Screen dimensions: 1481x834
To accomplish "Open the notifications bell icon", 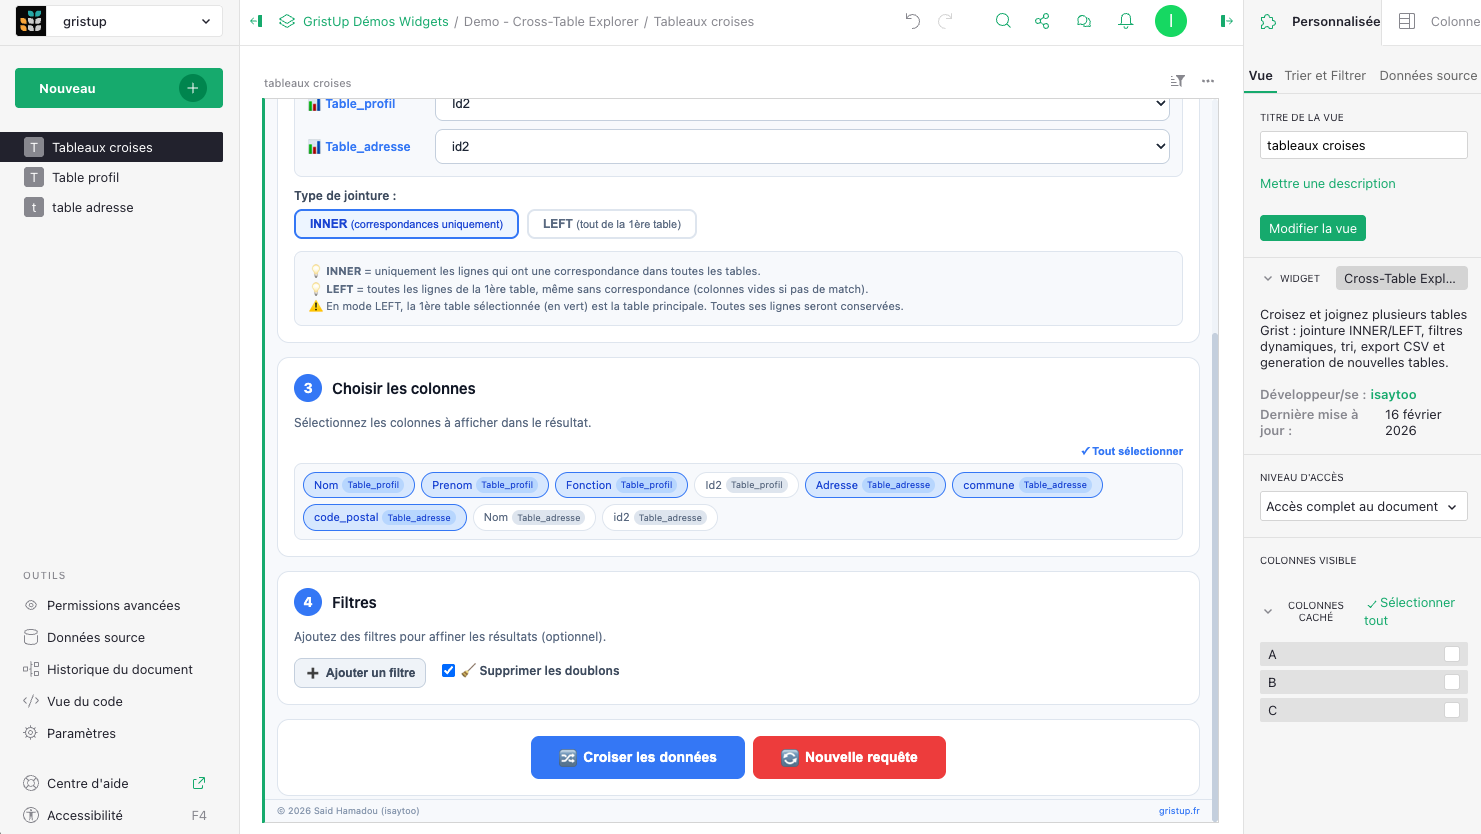I will 1126,21.
